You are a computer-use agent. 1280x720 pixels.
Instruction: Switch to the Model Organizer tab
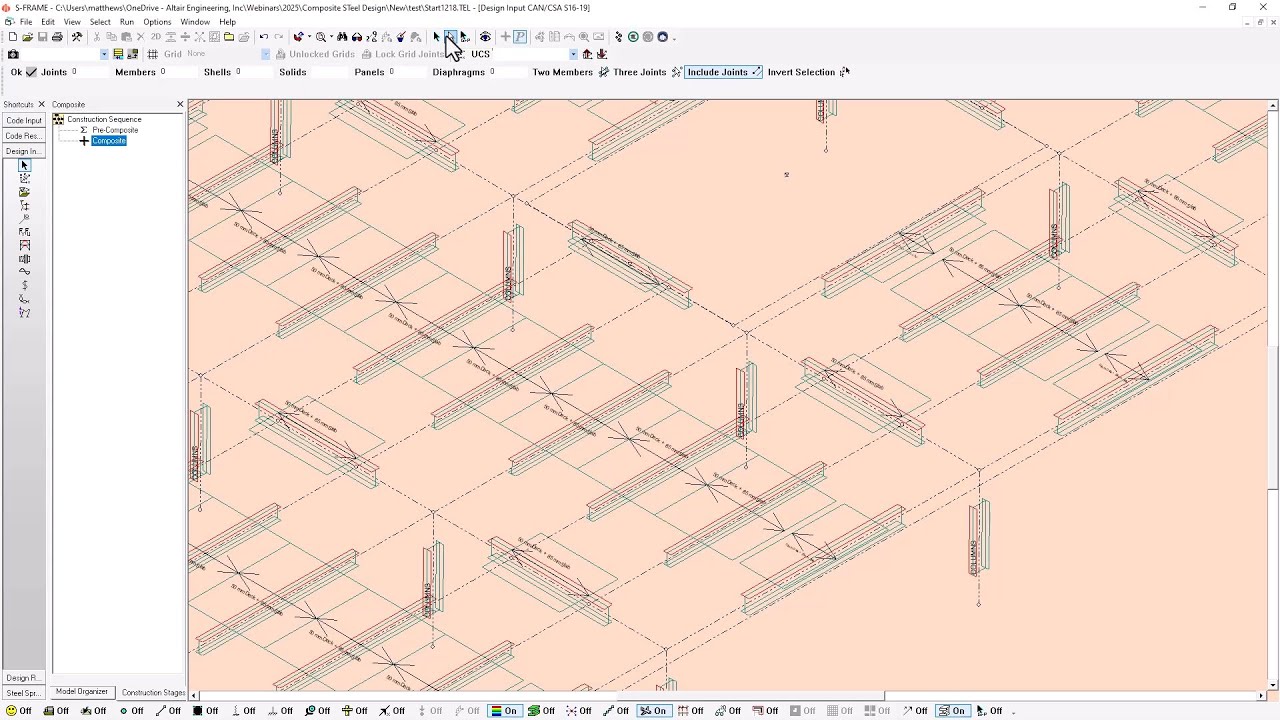pyautogui.click(x=82, y=692)
